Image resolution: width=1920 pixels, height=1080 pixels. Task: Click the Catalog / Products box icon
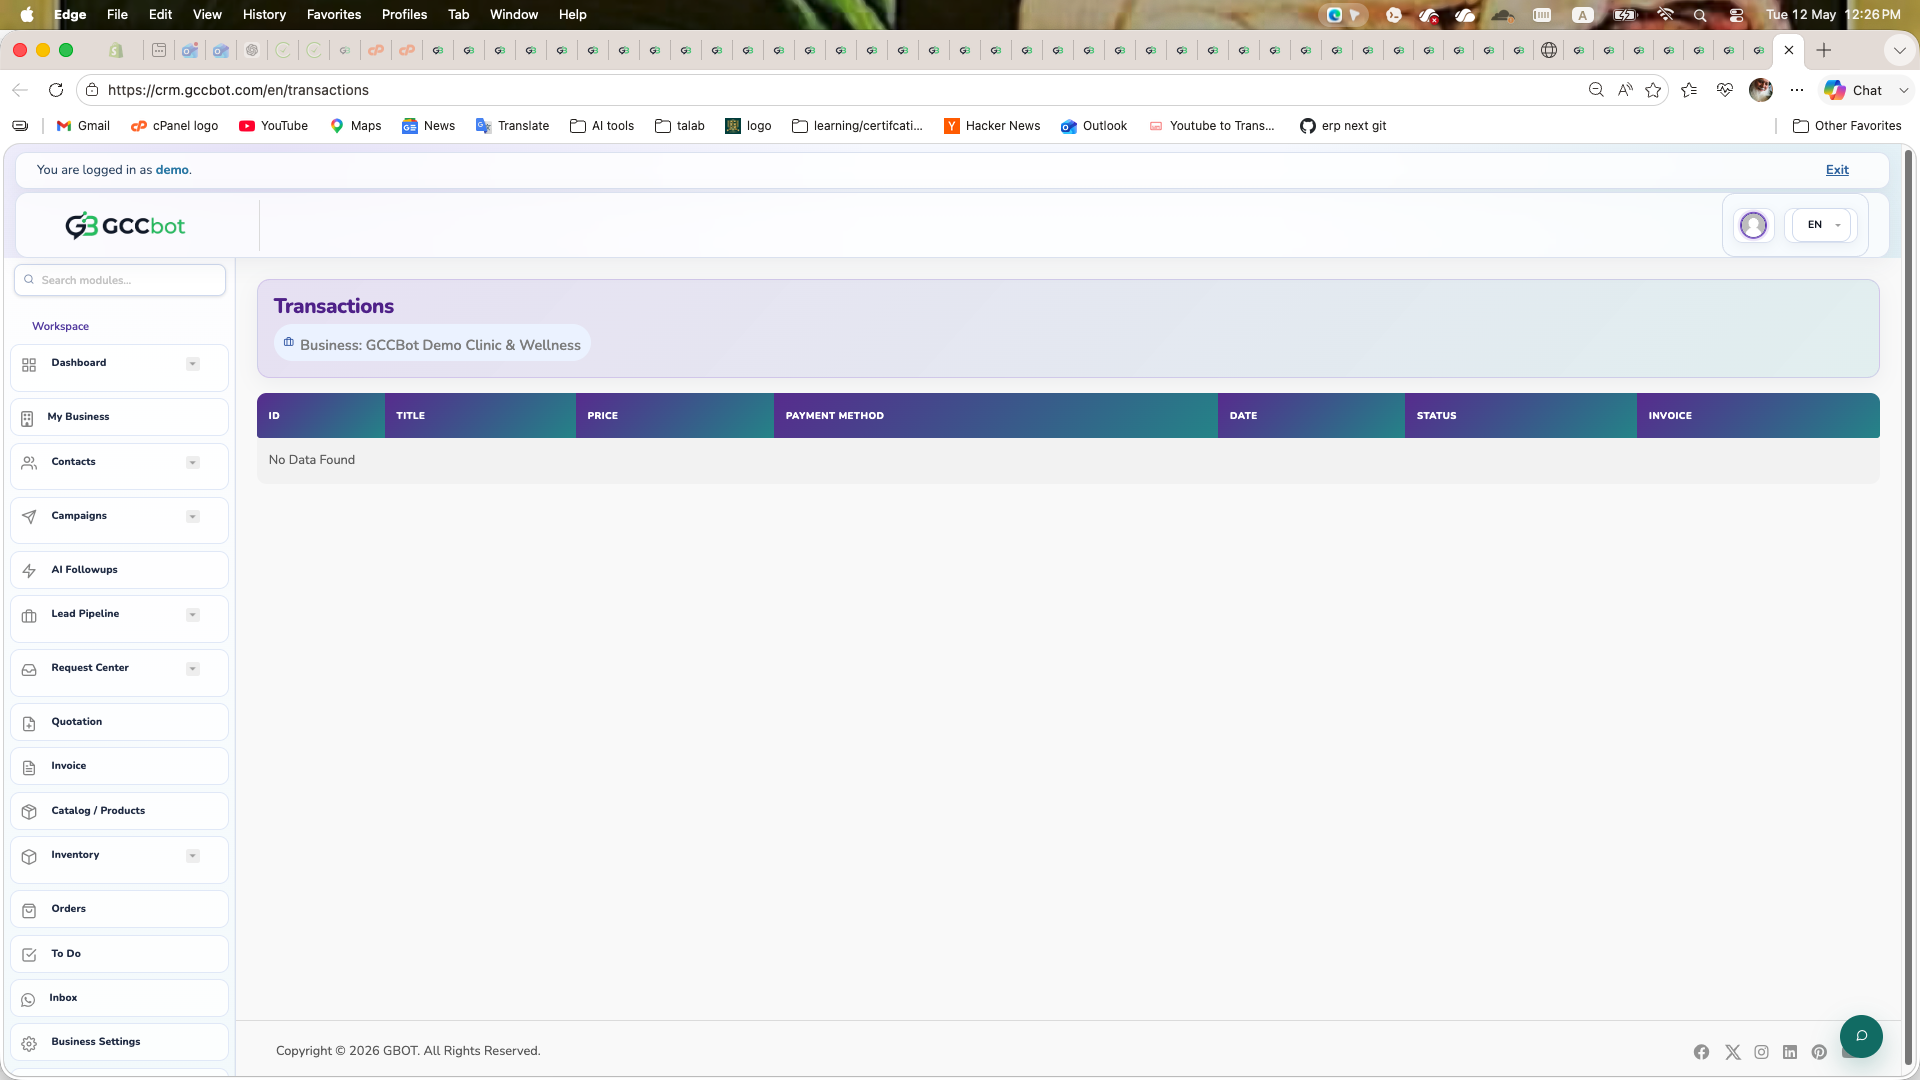pyautogui.click(x=29, y=812)
